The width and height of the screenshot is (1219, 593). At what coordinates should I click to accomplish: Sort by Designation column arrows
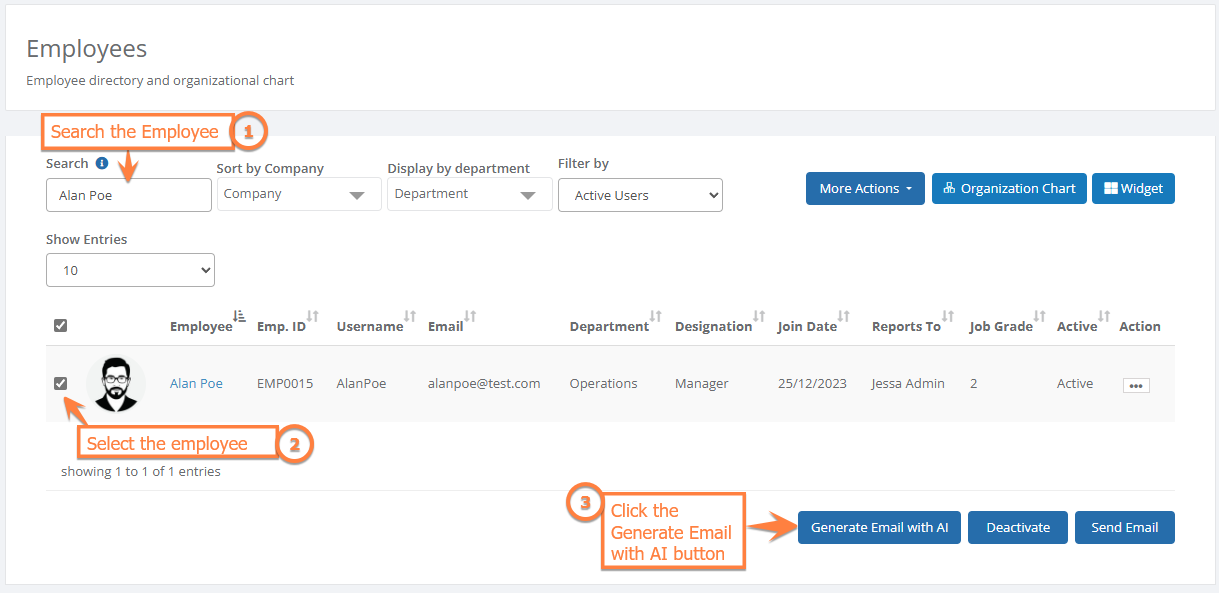point(759,316)
